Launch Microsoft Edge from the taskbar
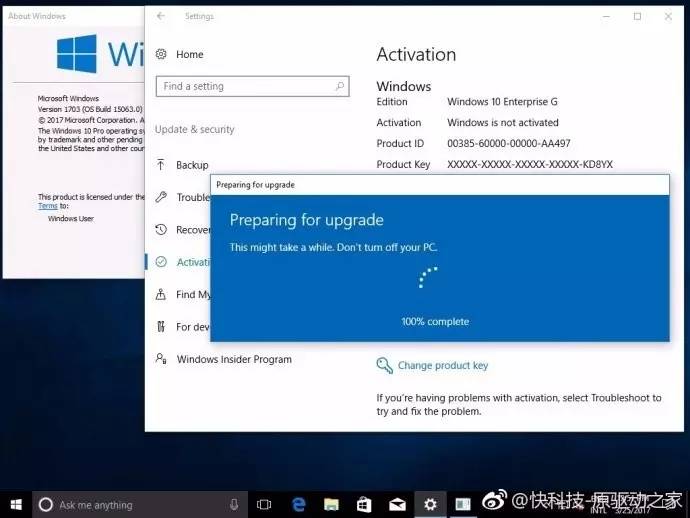The width and height of the screenshot is (690, 518). [298, 505]
